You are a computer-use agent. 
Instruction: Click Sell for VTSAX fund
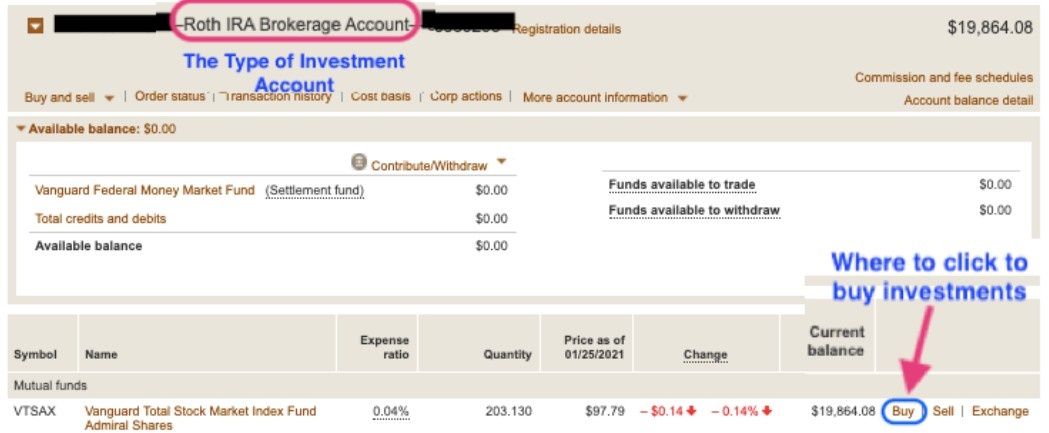[943, 411]
